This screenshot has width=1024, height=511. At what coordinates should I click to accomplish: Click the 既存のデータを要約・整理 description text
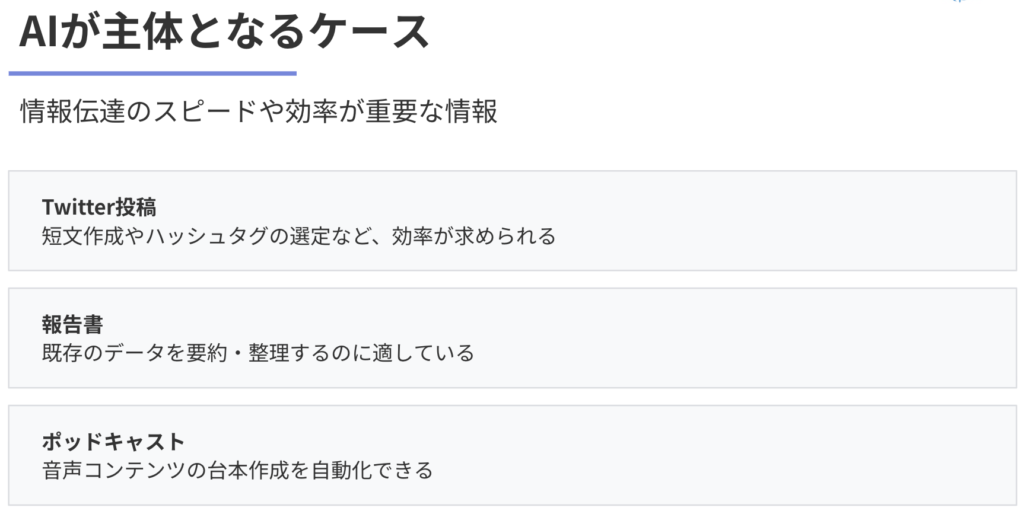tap(258, 354)
